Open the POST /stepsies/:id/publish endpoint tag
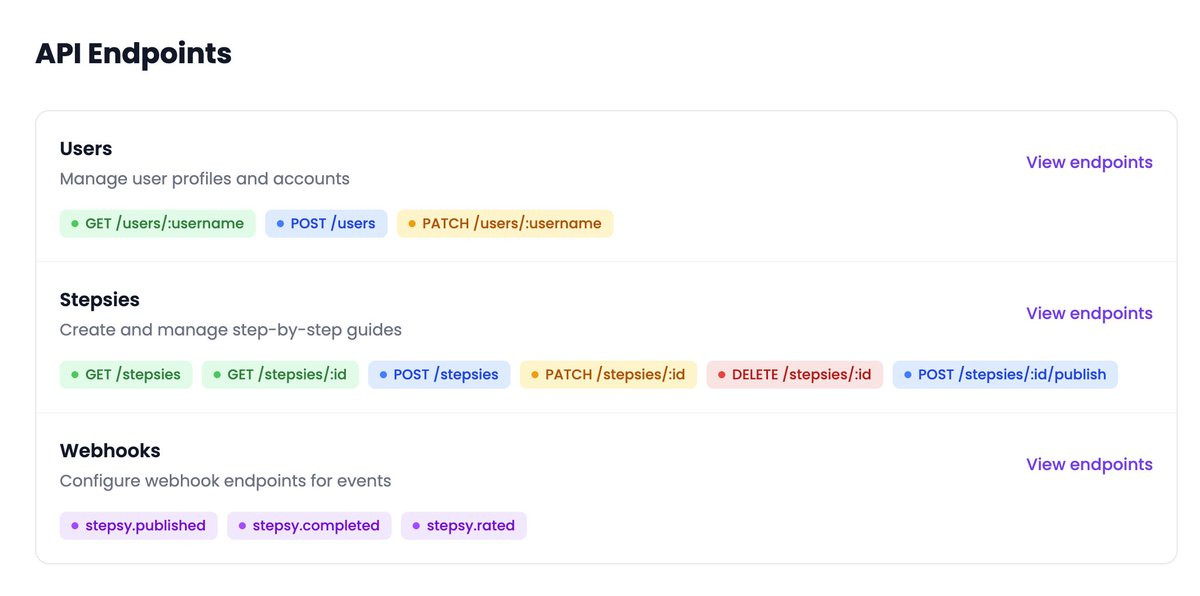The image size is (1200, 596). [1005, 375]
